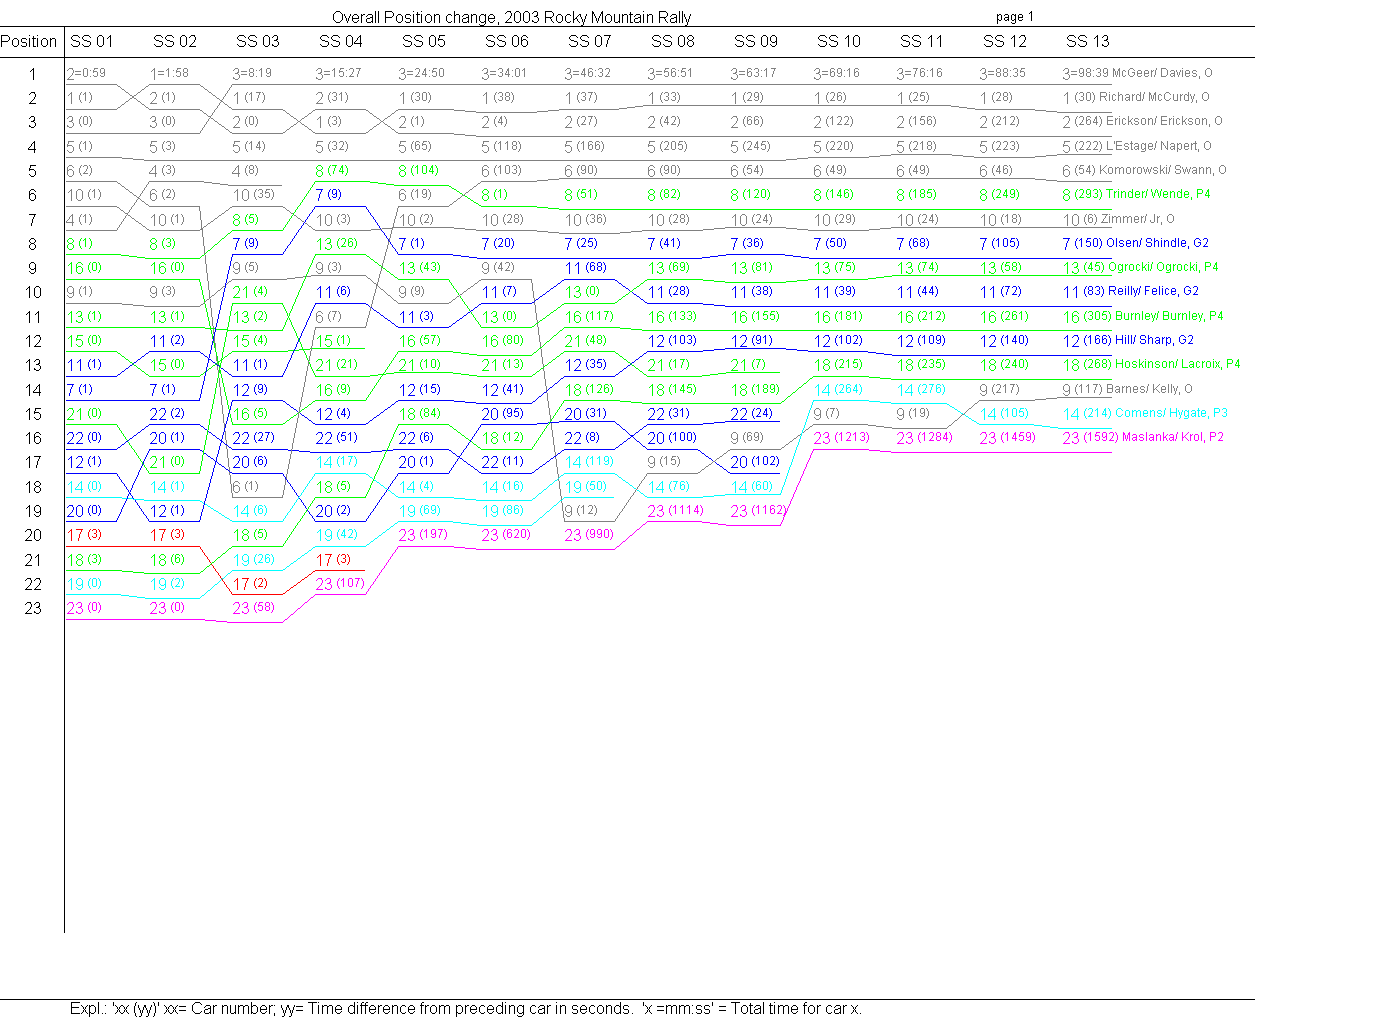Click the Expl. footer explanation text
1400x1026 pixels.
465,1008
